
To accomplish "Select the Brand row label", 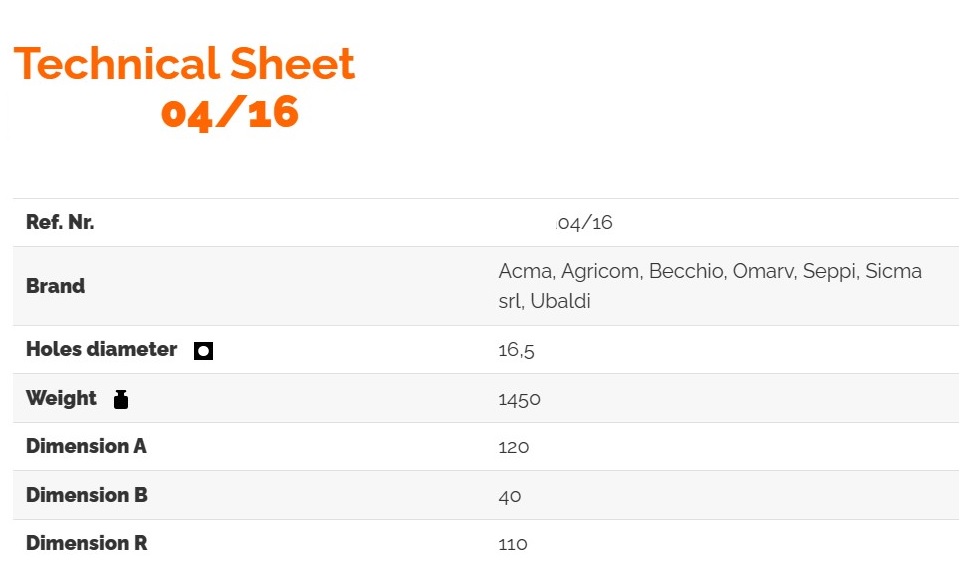I will pos(56,286).
